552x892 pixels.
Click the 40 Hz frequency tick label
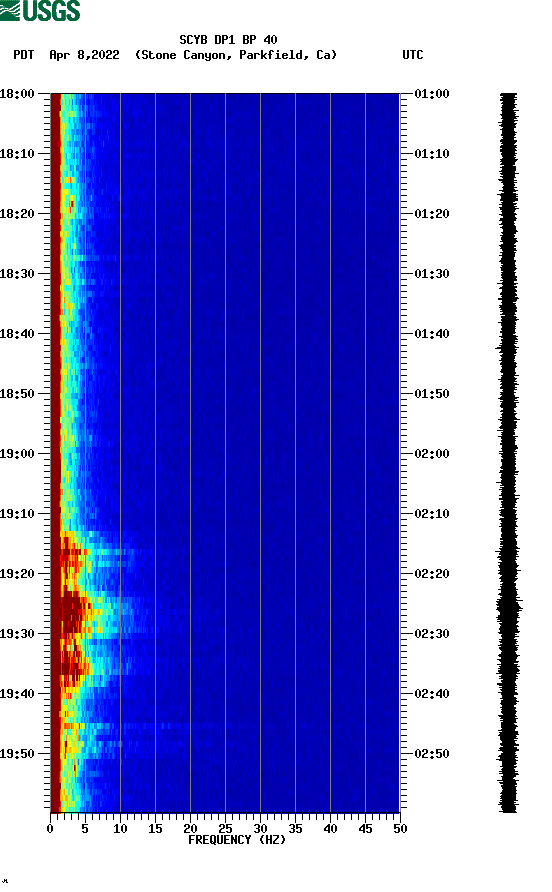point(330,829)
